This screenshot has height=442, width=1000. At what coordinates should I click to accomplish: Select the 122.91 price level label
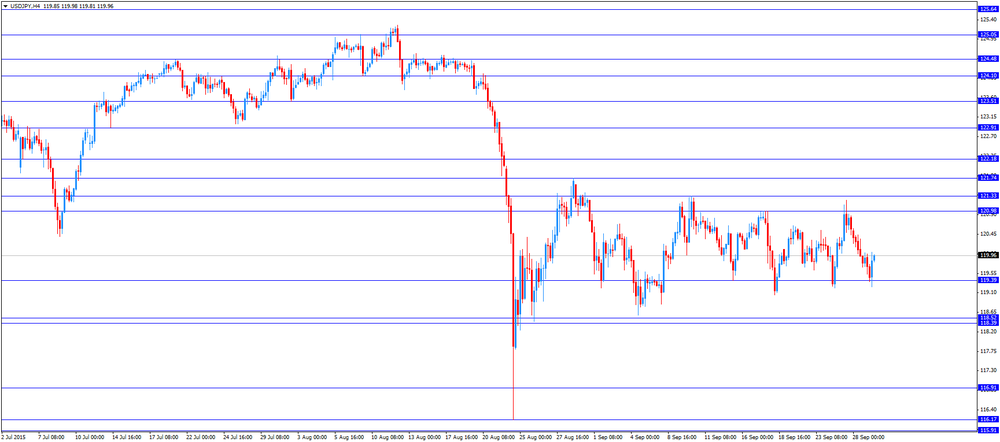988,127
